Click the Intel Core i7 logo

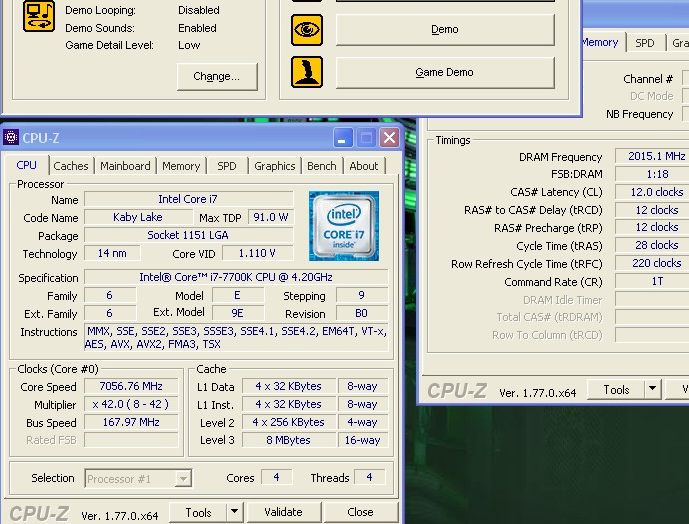click(x=344, y=226)
